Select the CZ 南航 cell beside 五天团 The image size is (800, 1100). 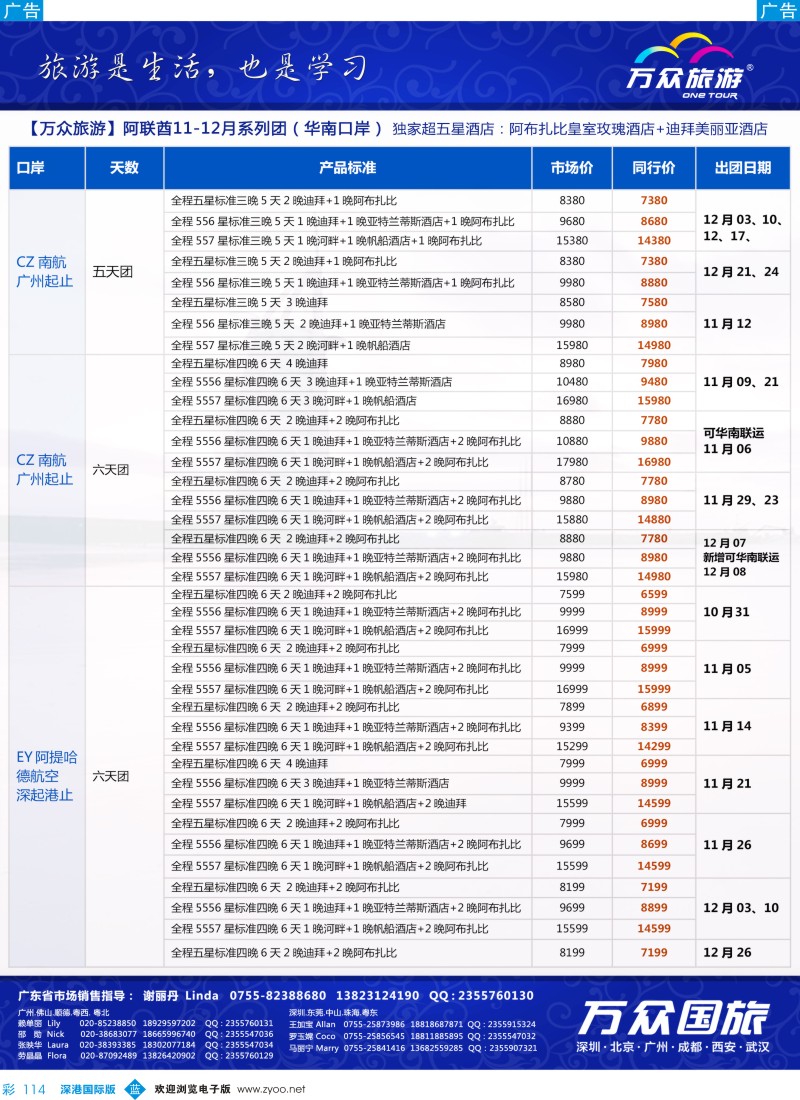pyautogui.click(x=46, y=271)
